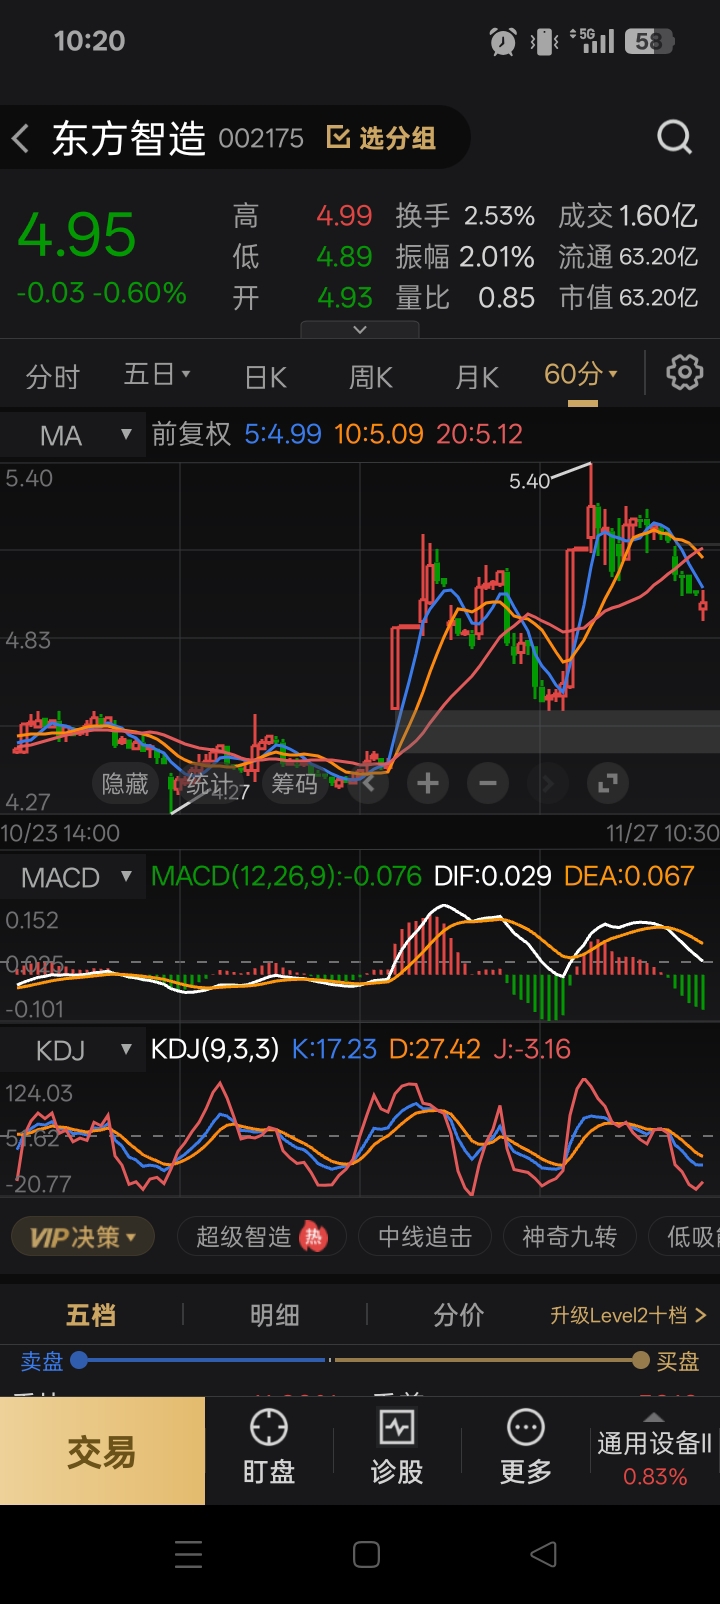The image size is (720, 1604).
Task: Tap the stock code 002175
Action: click(261, 138)
